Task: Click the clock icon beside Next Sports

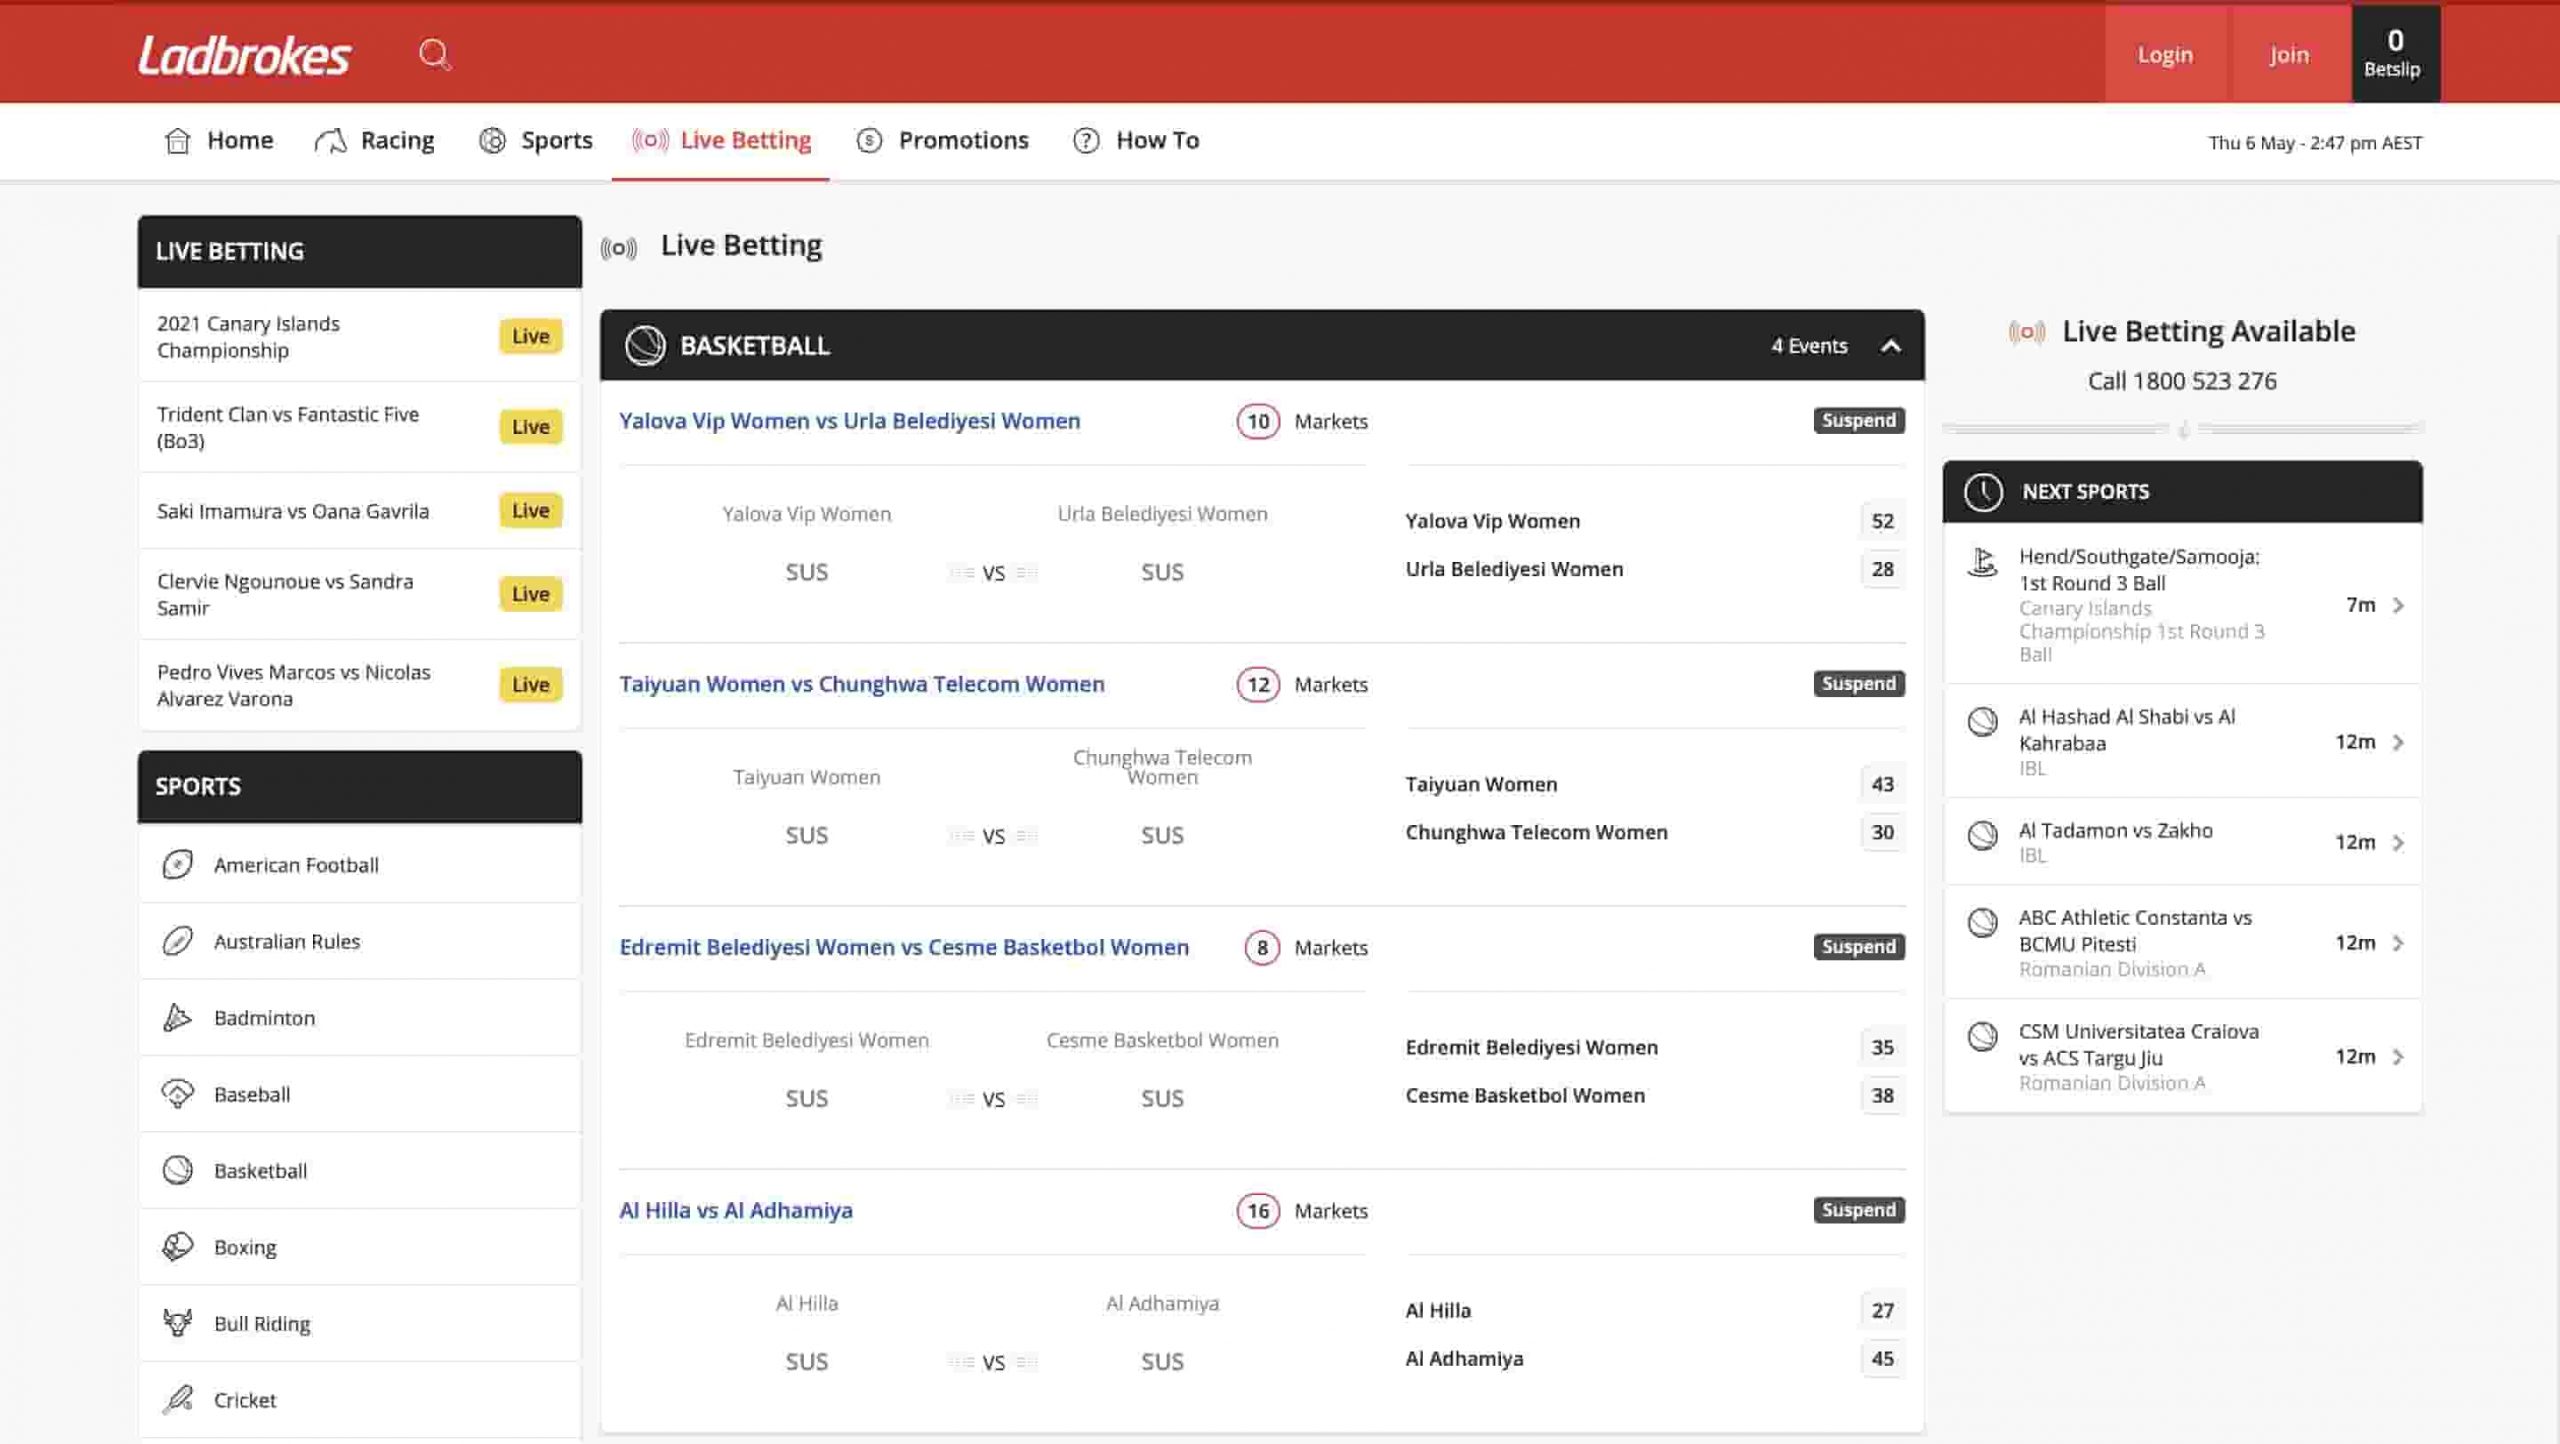Action: coord(1983,492)
